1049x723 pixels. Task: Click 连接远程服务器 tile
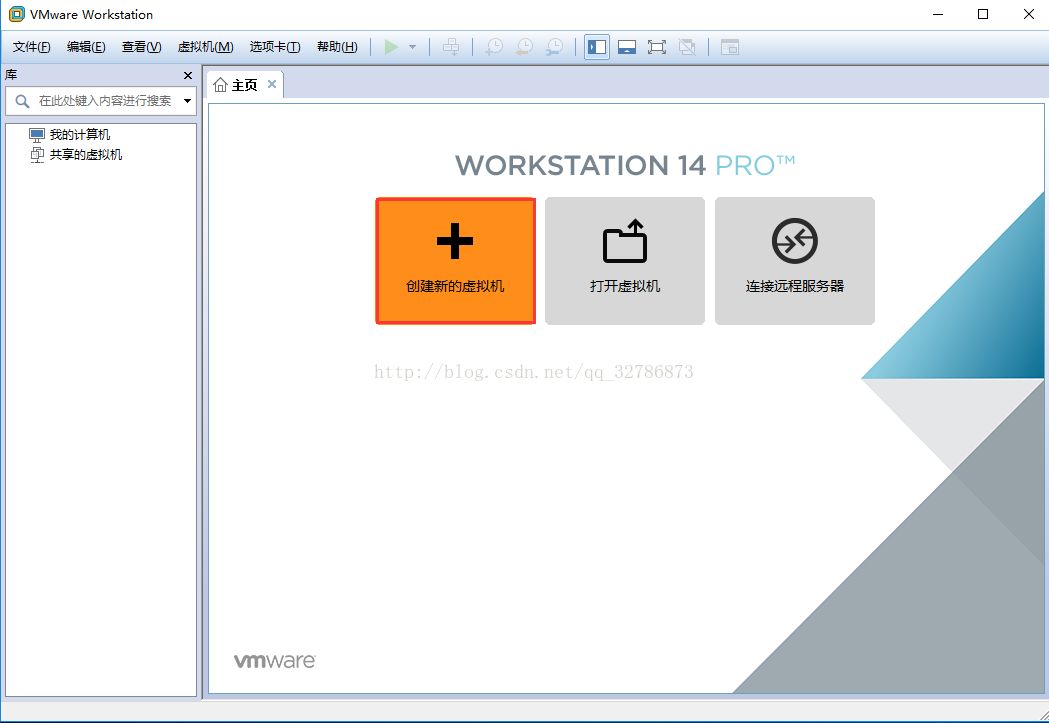coord(795,261)
